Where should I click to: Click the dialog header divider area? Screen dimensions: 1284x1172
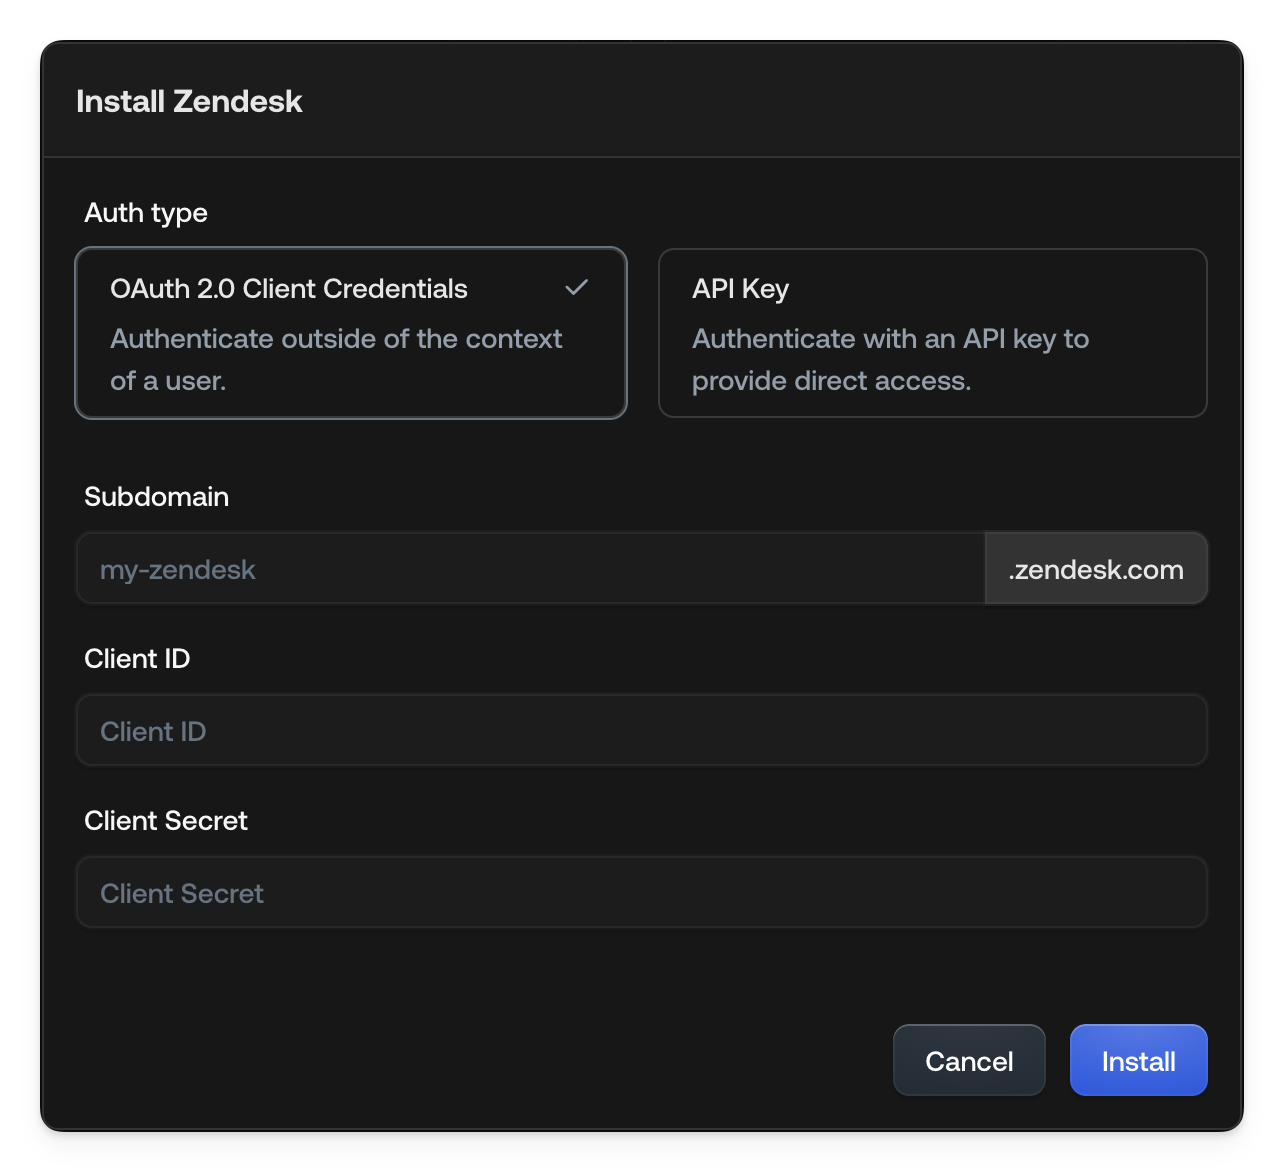tap(641, 157)
